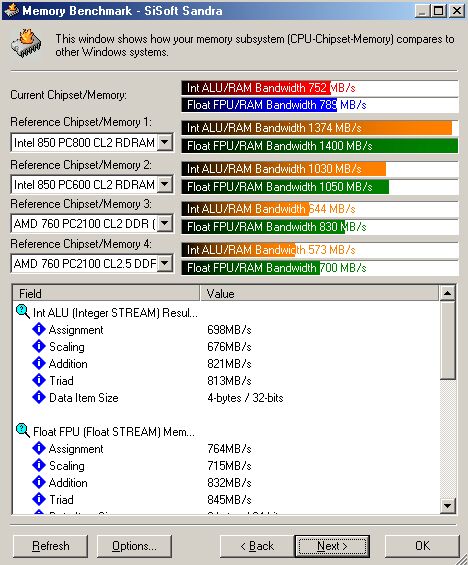Screen dimensions: 468x565
Task: Click the 845MB/s Triad value
Action: coord(229,499)
